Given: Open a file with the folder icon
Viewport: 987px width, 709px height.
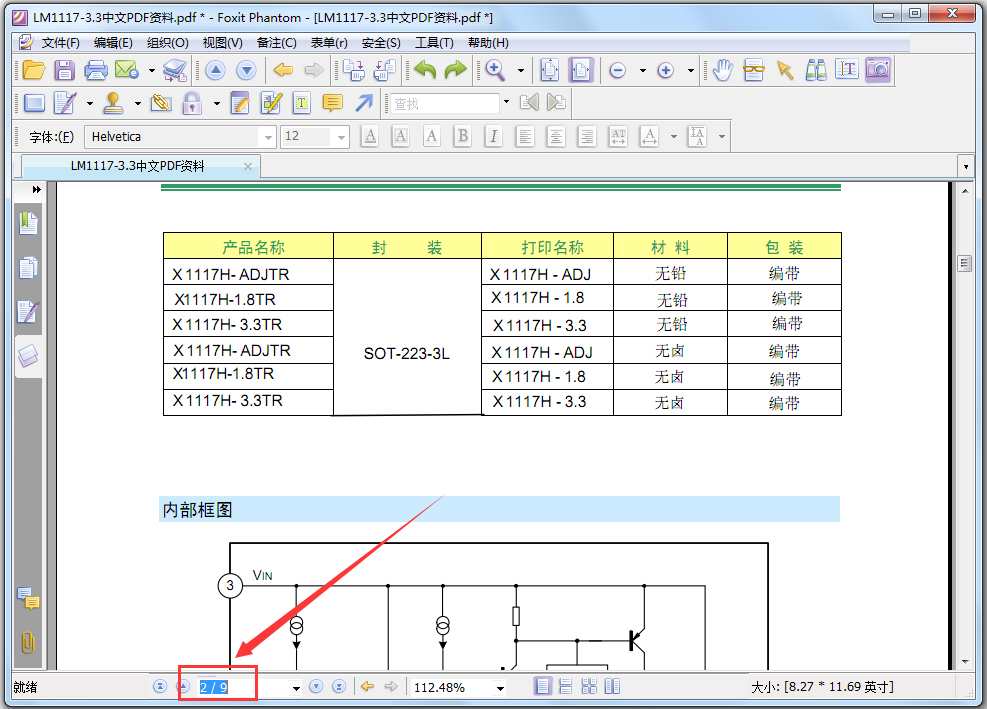Looking at the screenshot, I should pyautogui.click(x=34, y=70).
